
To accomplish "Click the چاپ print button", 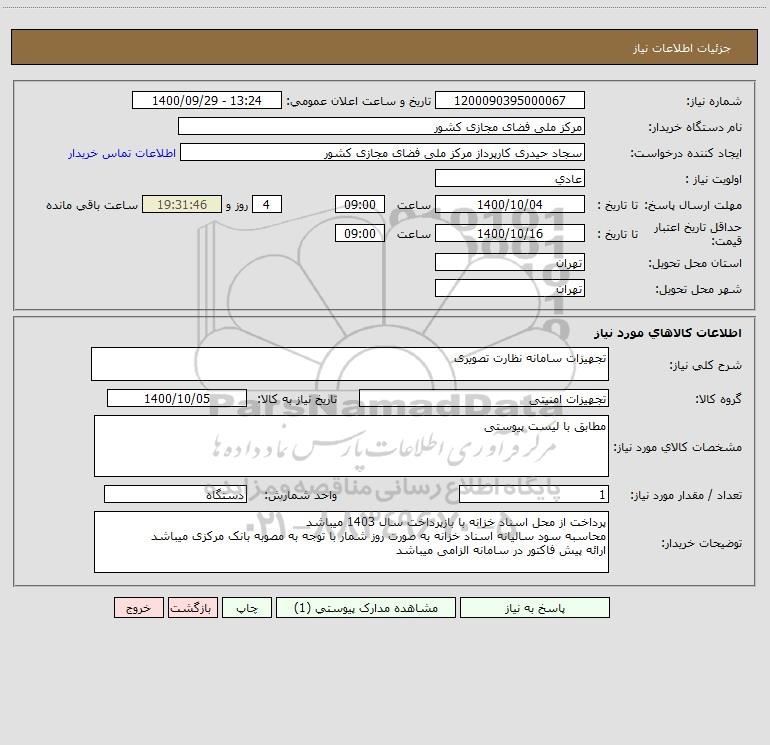I will click(247, 608).
